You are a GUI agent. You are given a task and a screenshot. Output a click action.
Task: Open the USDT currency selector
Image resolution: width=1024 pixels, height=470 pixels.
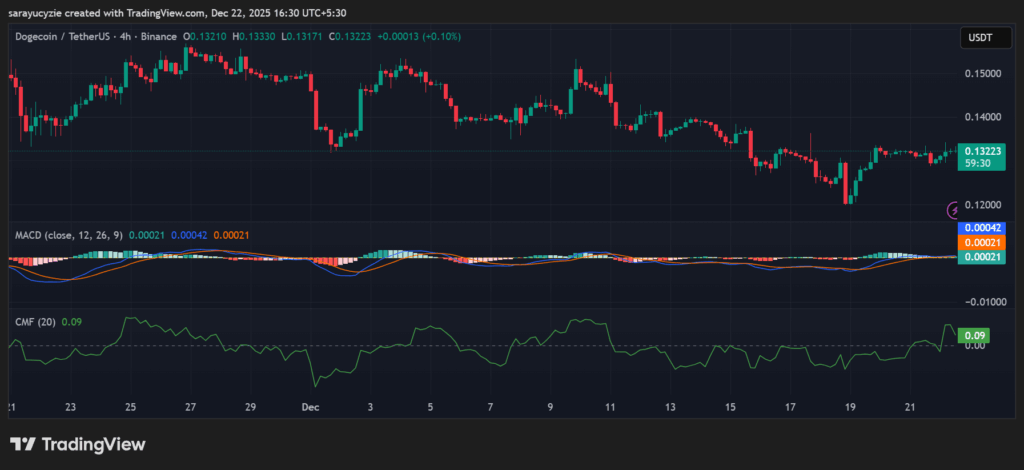979,38
